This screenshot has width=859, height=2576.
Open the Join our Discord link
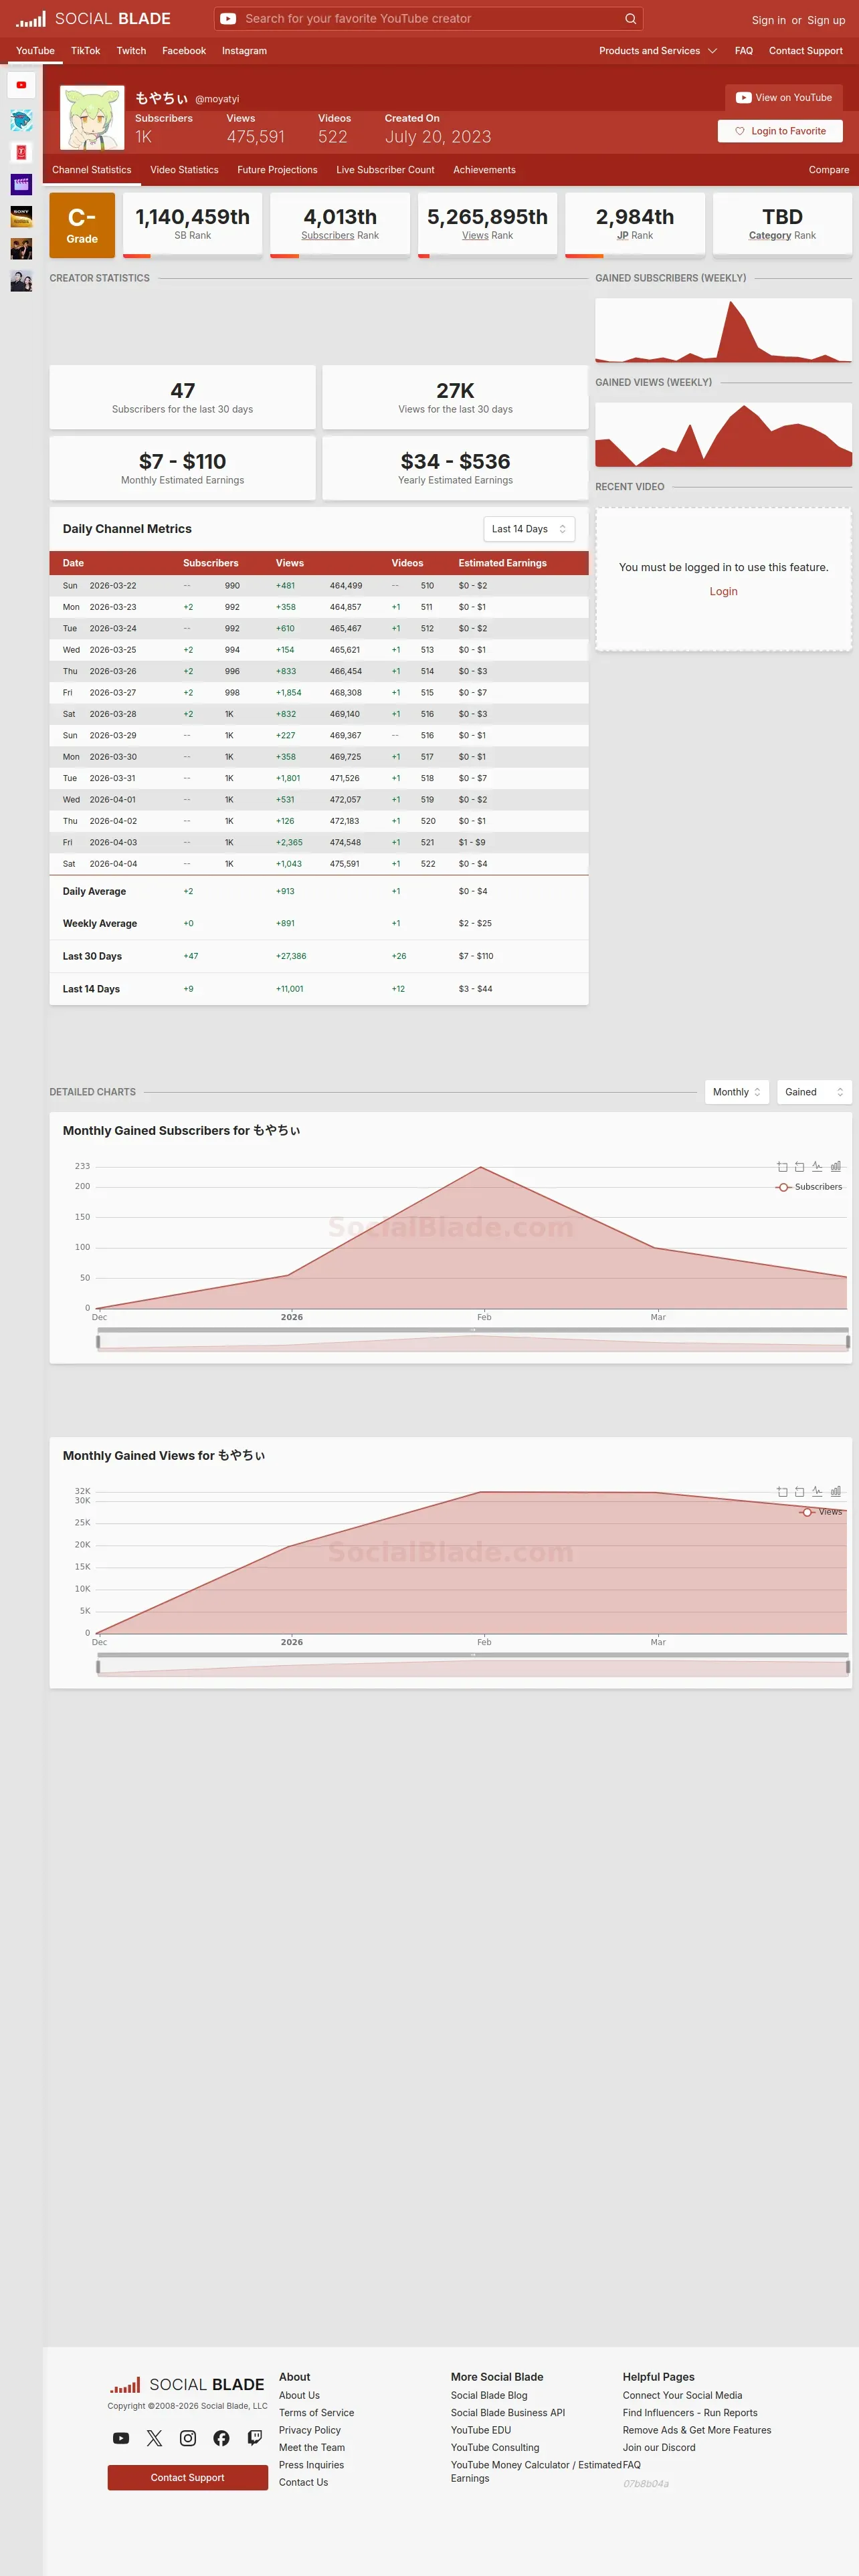pyautogui.click(x=659, y=2448)
